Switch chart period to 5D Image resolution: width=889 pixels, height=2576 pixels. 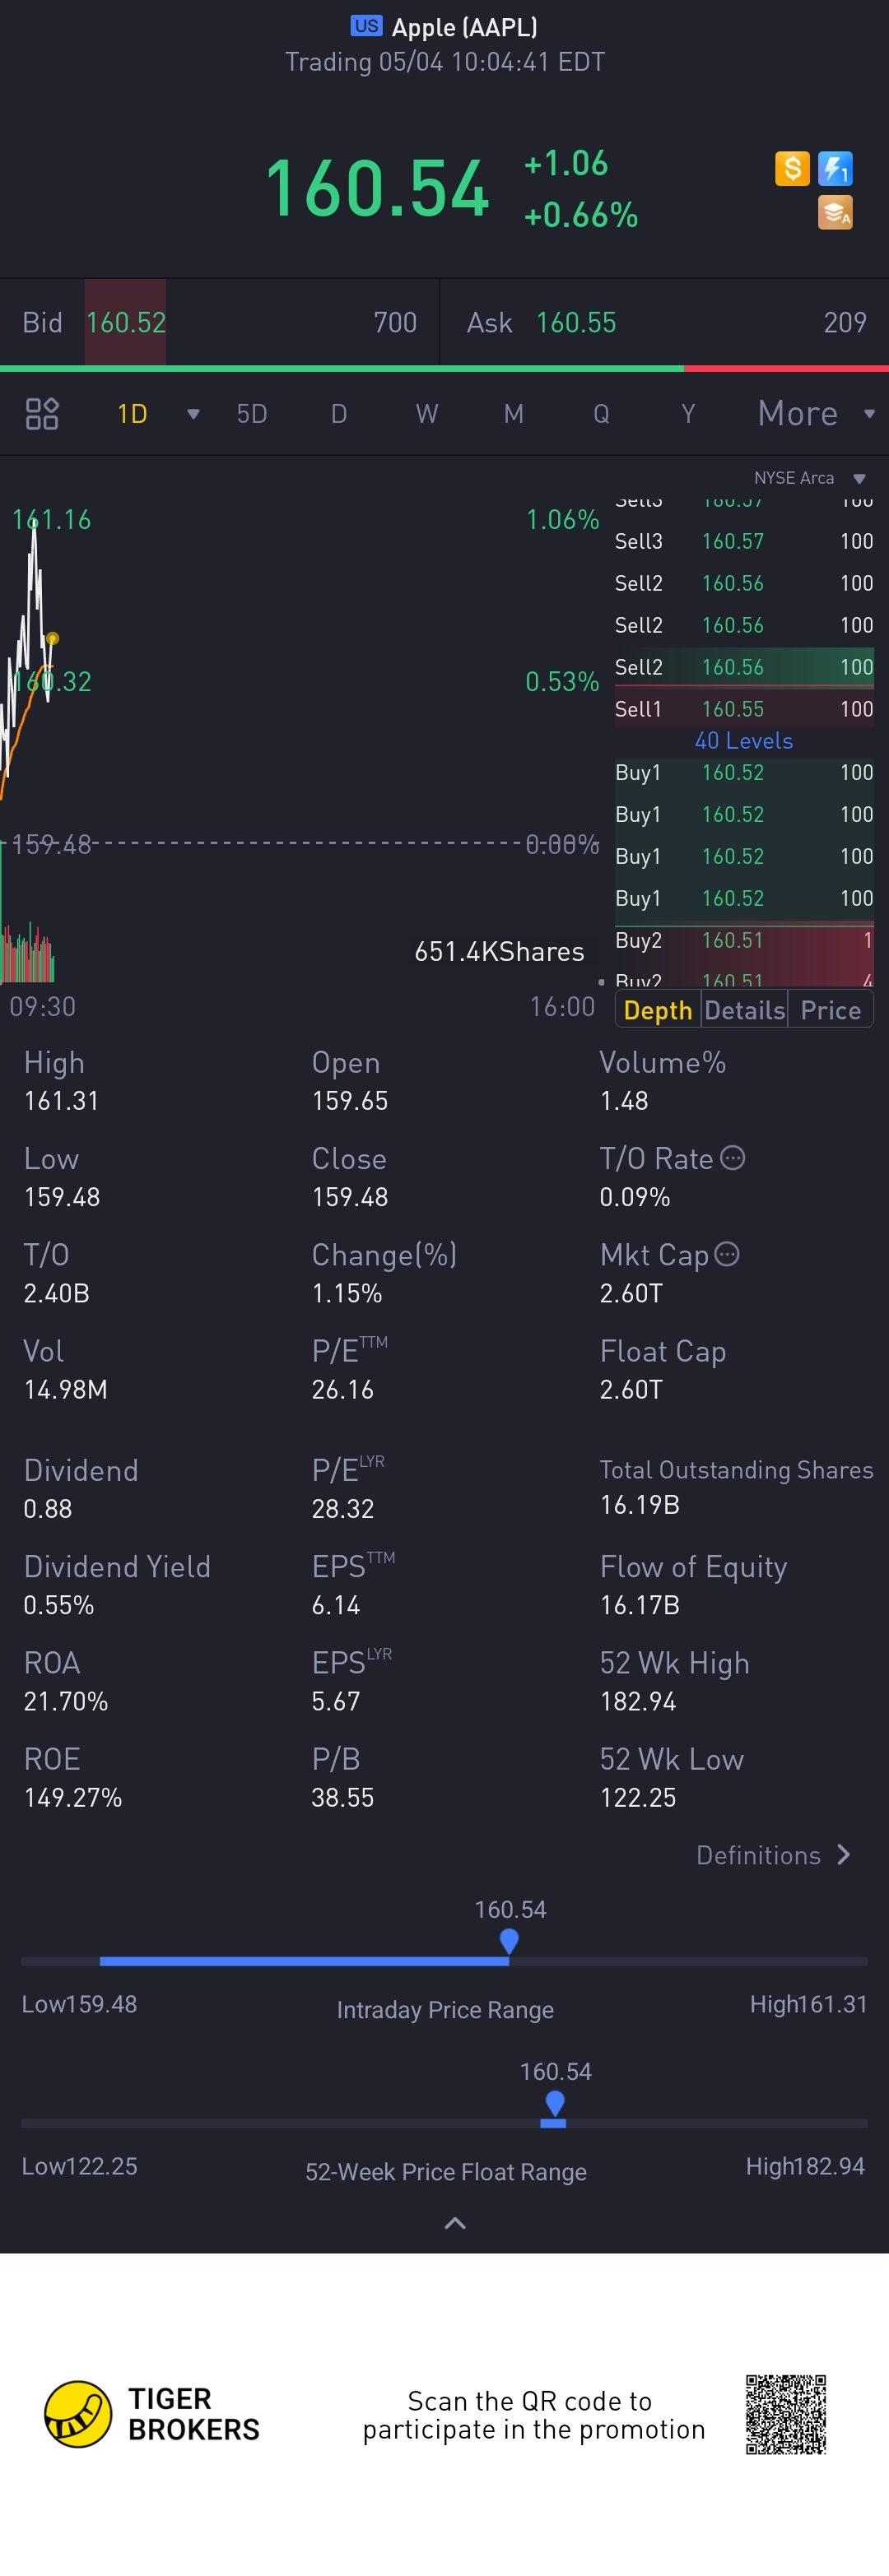252,414
